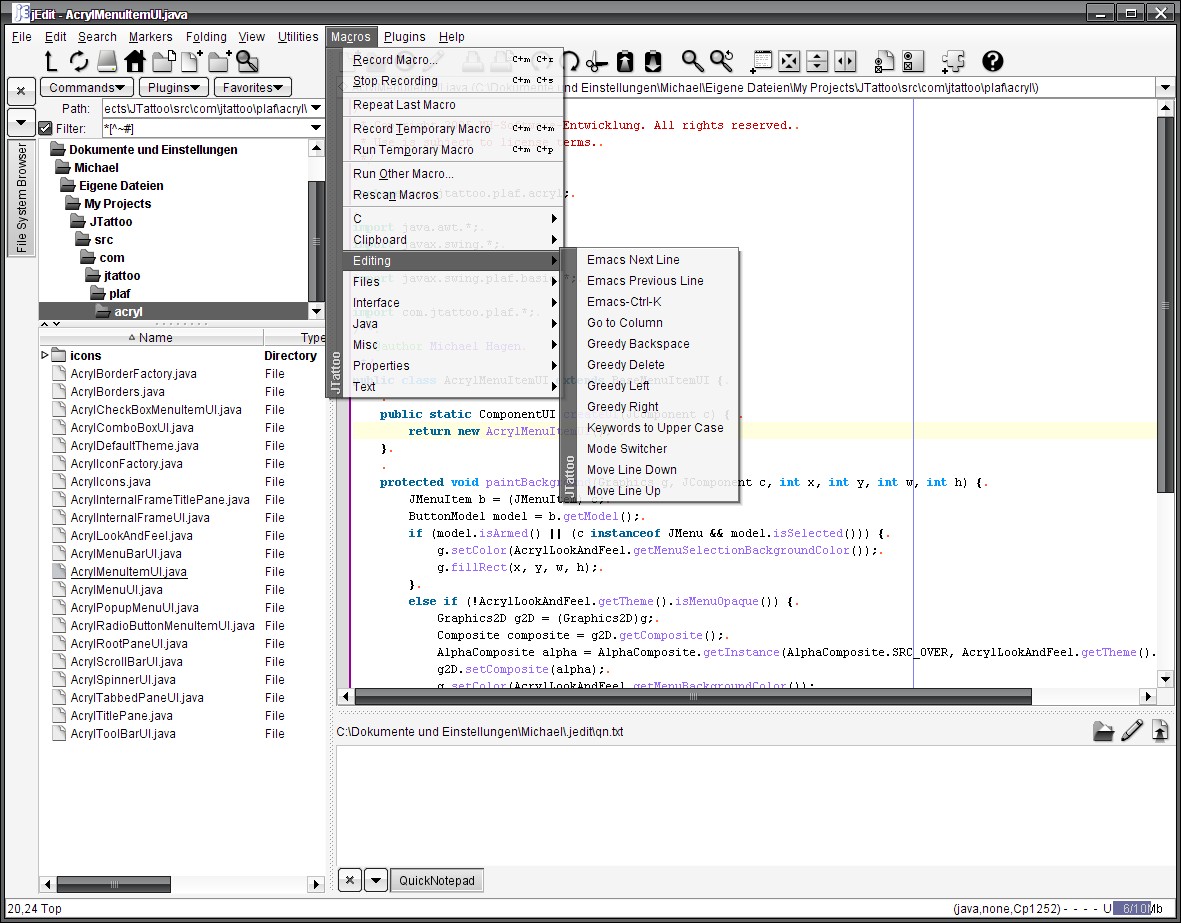
Task: Open the Utilities menu
Action: pos(298,36)
